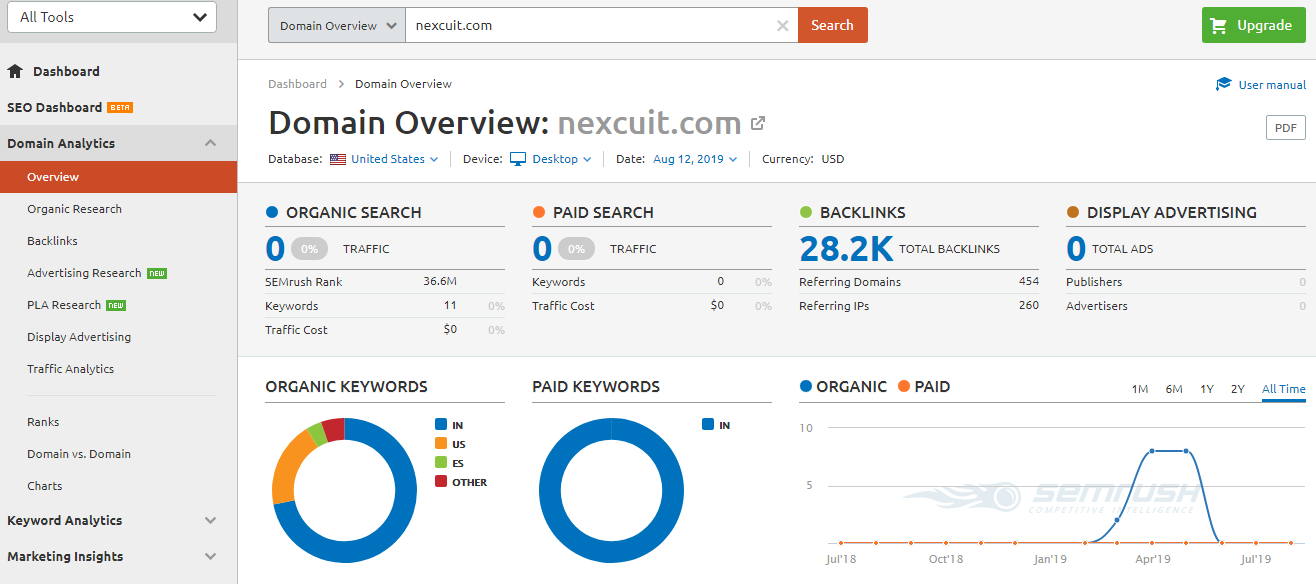Open Organic Research in sidebar
This screenshot has width=1316, height=584.
[74, 209]
